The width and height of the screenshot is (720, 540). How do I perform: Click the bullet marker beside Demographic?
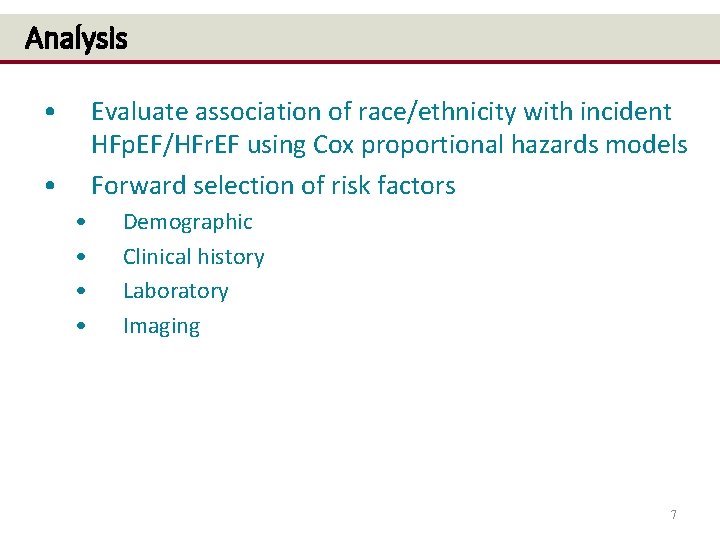click(x=81, y=222)
